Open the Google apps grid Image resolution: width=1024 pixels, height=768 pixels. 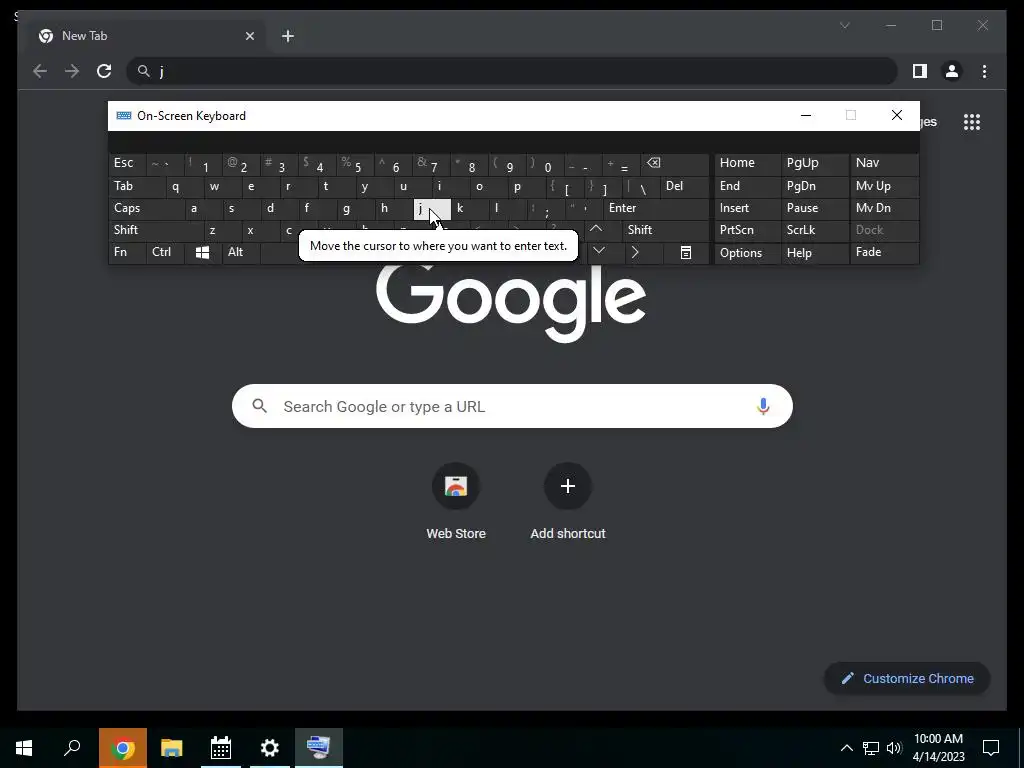(972, 121)
